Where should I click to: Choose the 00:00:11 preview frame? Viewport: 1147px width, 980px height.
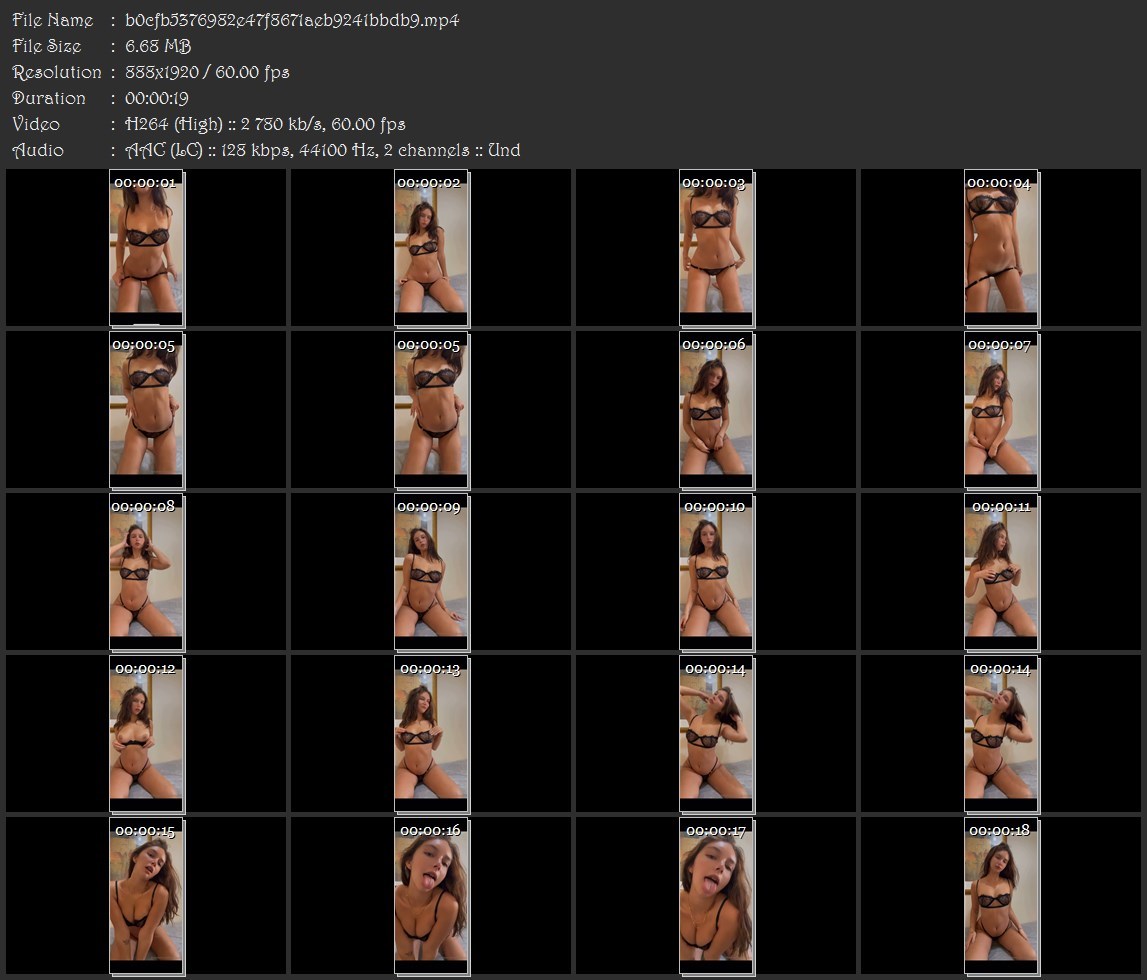(1001, 572)
